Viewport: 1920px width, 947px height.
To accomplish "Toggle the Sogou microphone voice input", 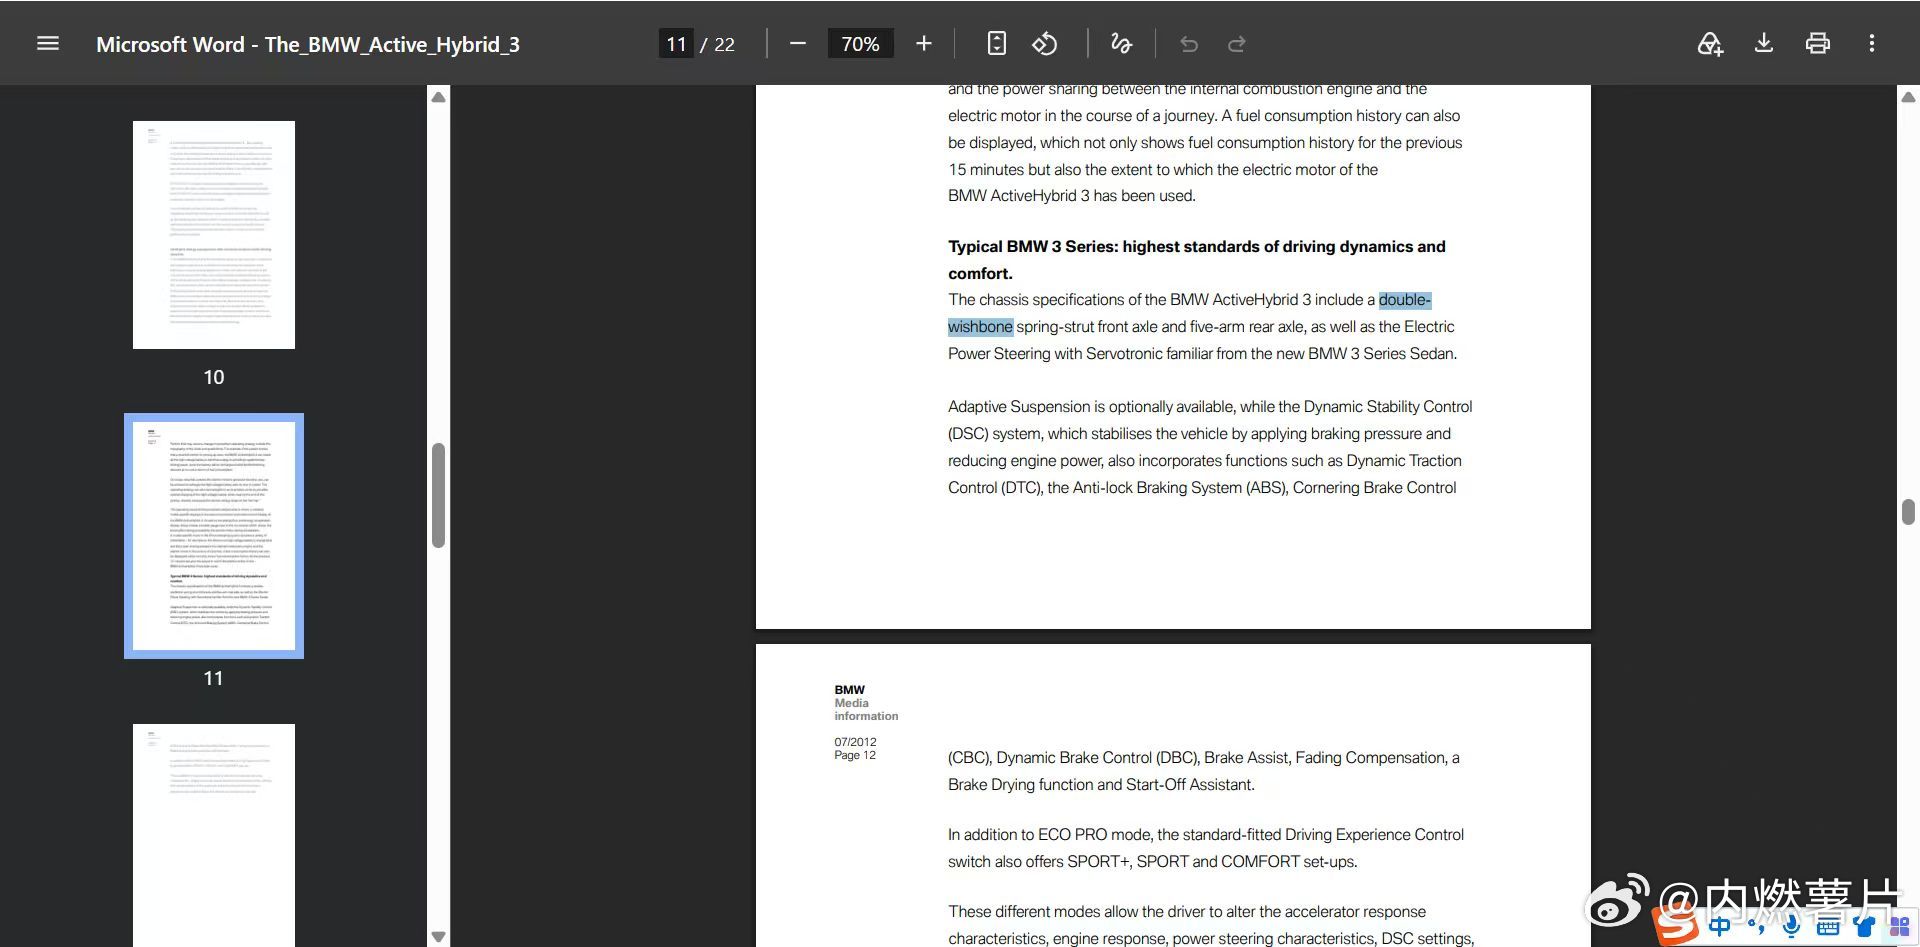I will (x=1791, y=926).
